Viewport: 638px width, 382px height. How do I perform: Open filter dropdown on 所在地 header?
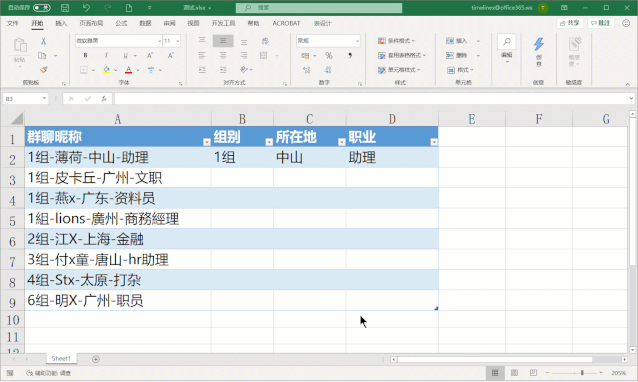pos(342,142)
